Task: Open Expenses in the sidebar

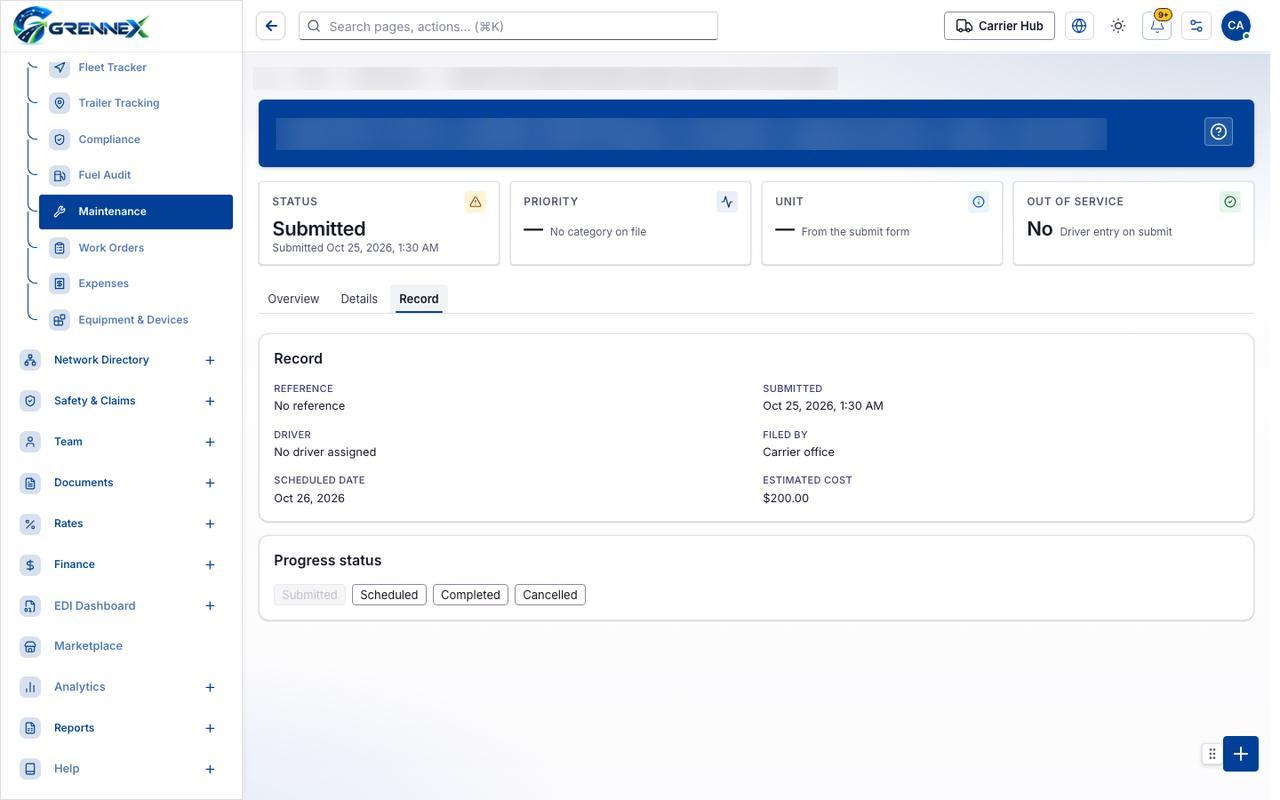Action: click(x=136, y=284)
